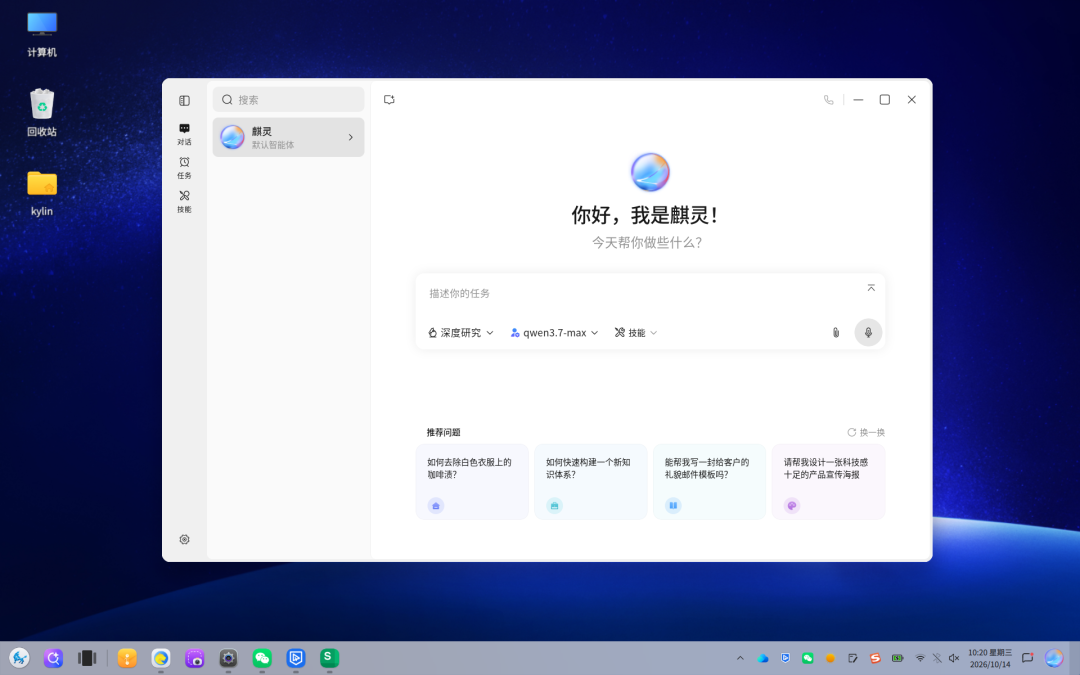Click the 搜索 search field
This screenshot has width=1080, height=675.
(x=288, y=100)
